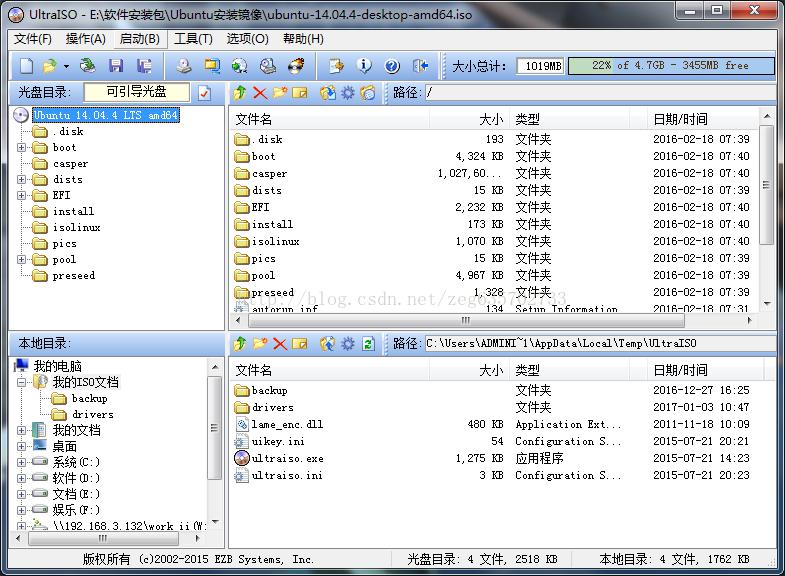Expand the 系统(C:) drive node
This screenshot has height=576, width=785.
point(21,462)
